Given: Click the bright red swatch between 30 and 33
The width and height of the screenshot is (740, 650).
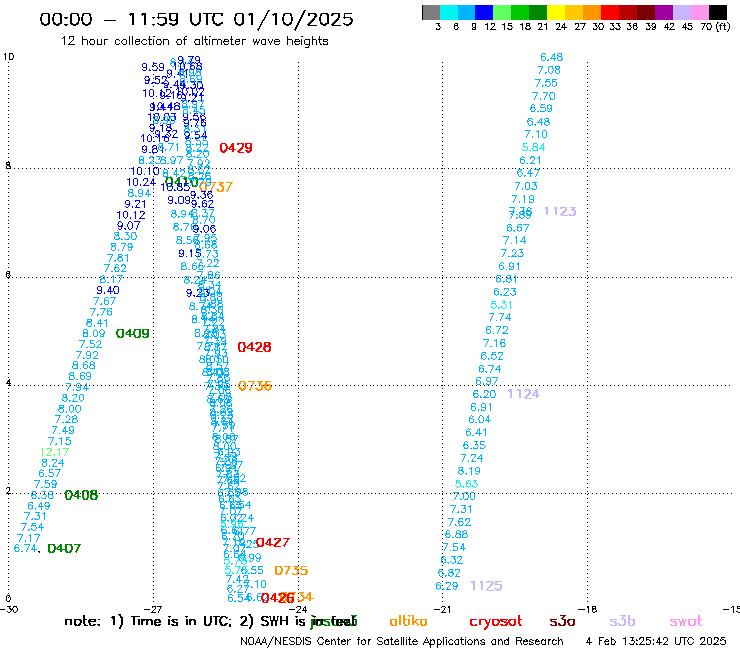Looking at the screenshot, I should tap(610, 12).
